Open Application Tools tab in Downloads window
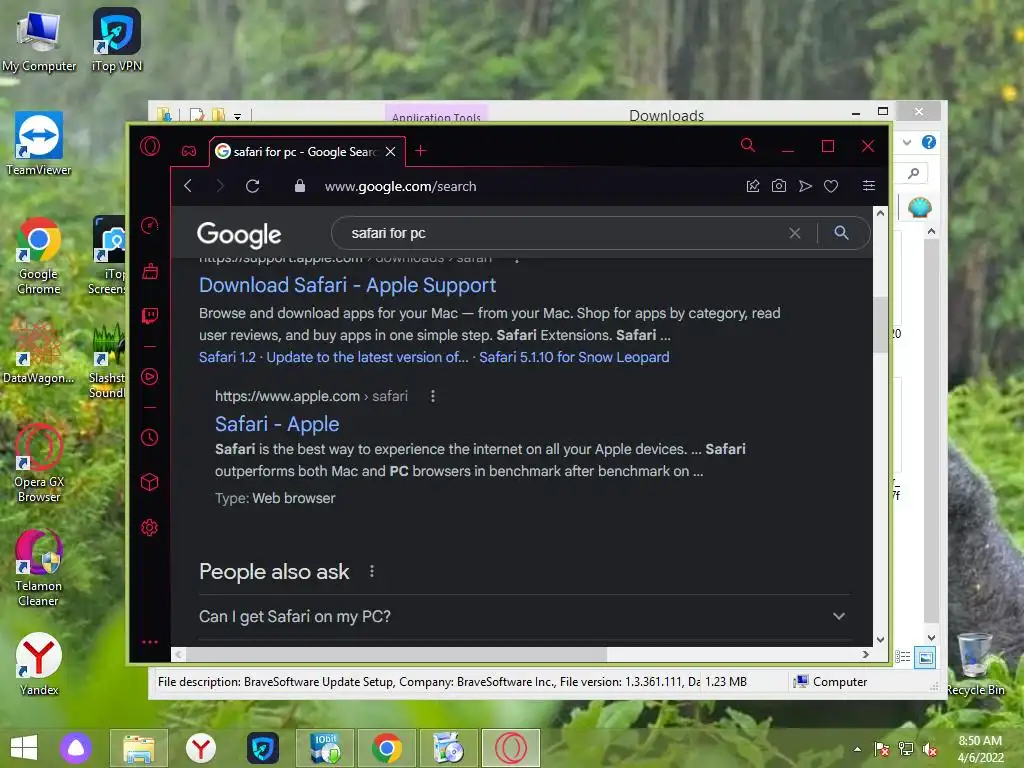 (436, 114)
